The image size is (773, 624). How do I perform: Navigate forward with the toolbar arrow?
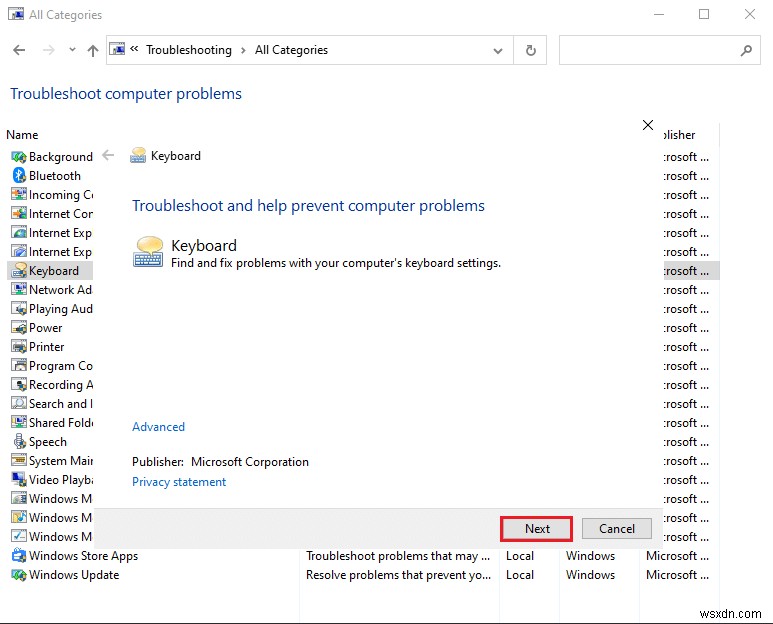48,50
